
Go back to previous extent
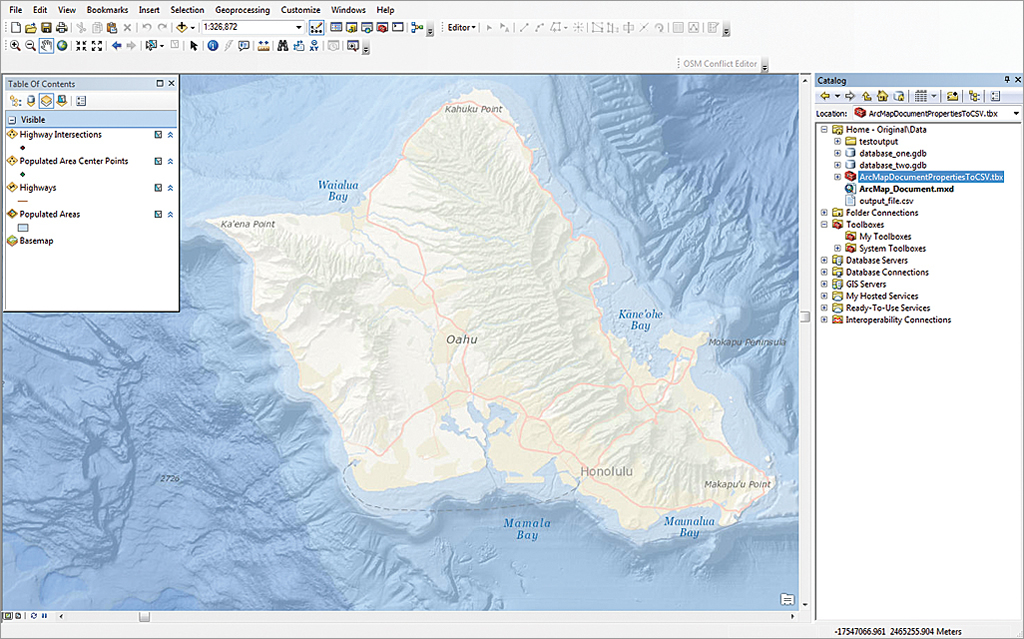(x=116, y=46)
